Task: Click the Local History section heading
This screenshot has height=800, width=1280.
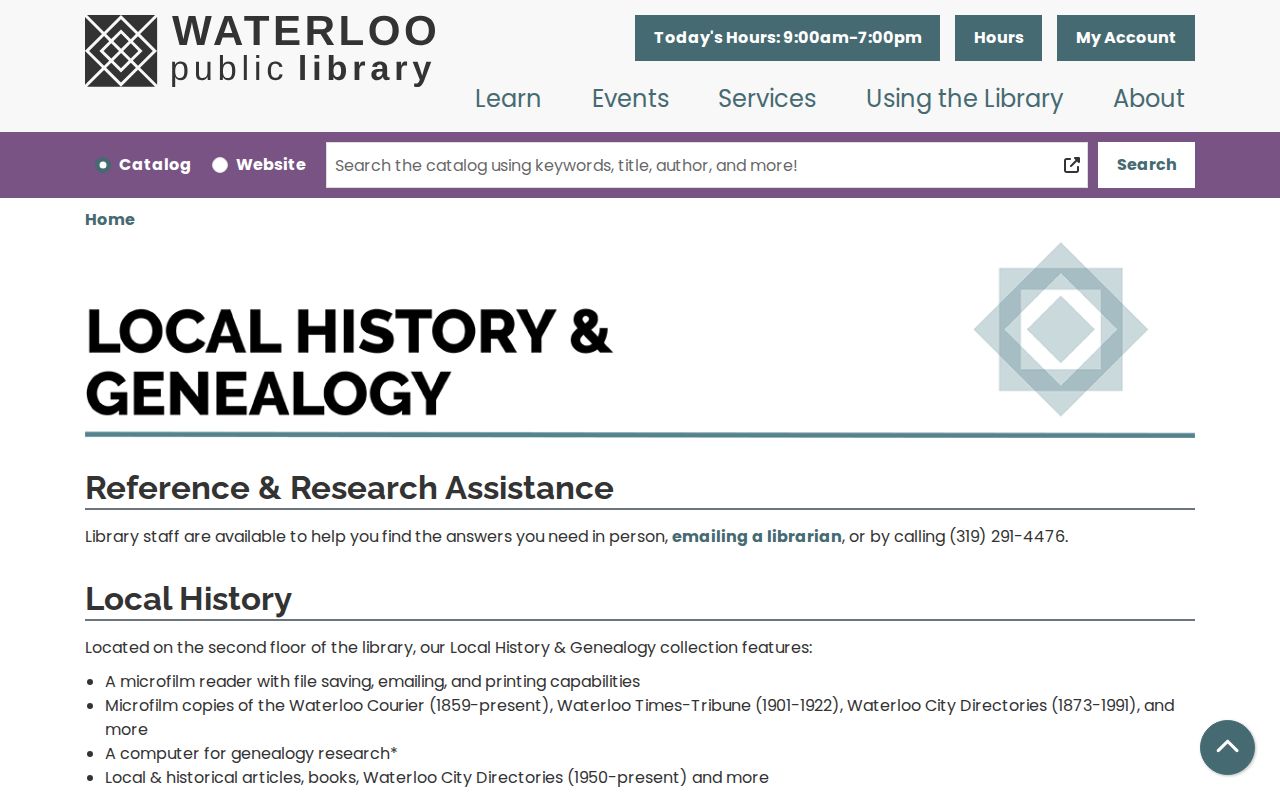Action: pos(188,598)
